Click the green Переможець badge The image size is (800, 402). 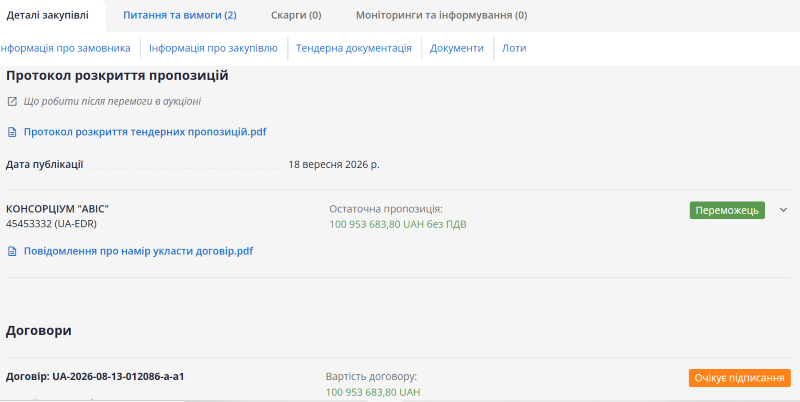(x=727, y=210)
